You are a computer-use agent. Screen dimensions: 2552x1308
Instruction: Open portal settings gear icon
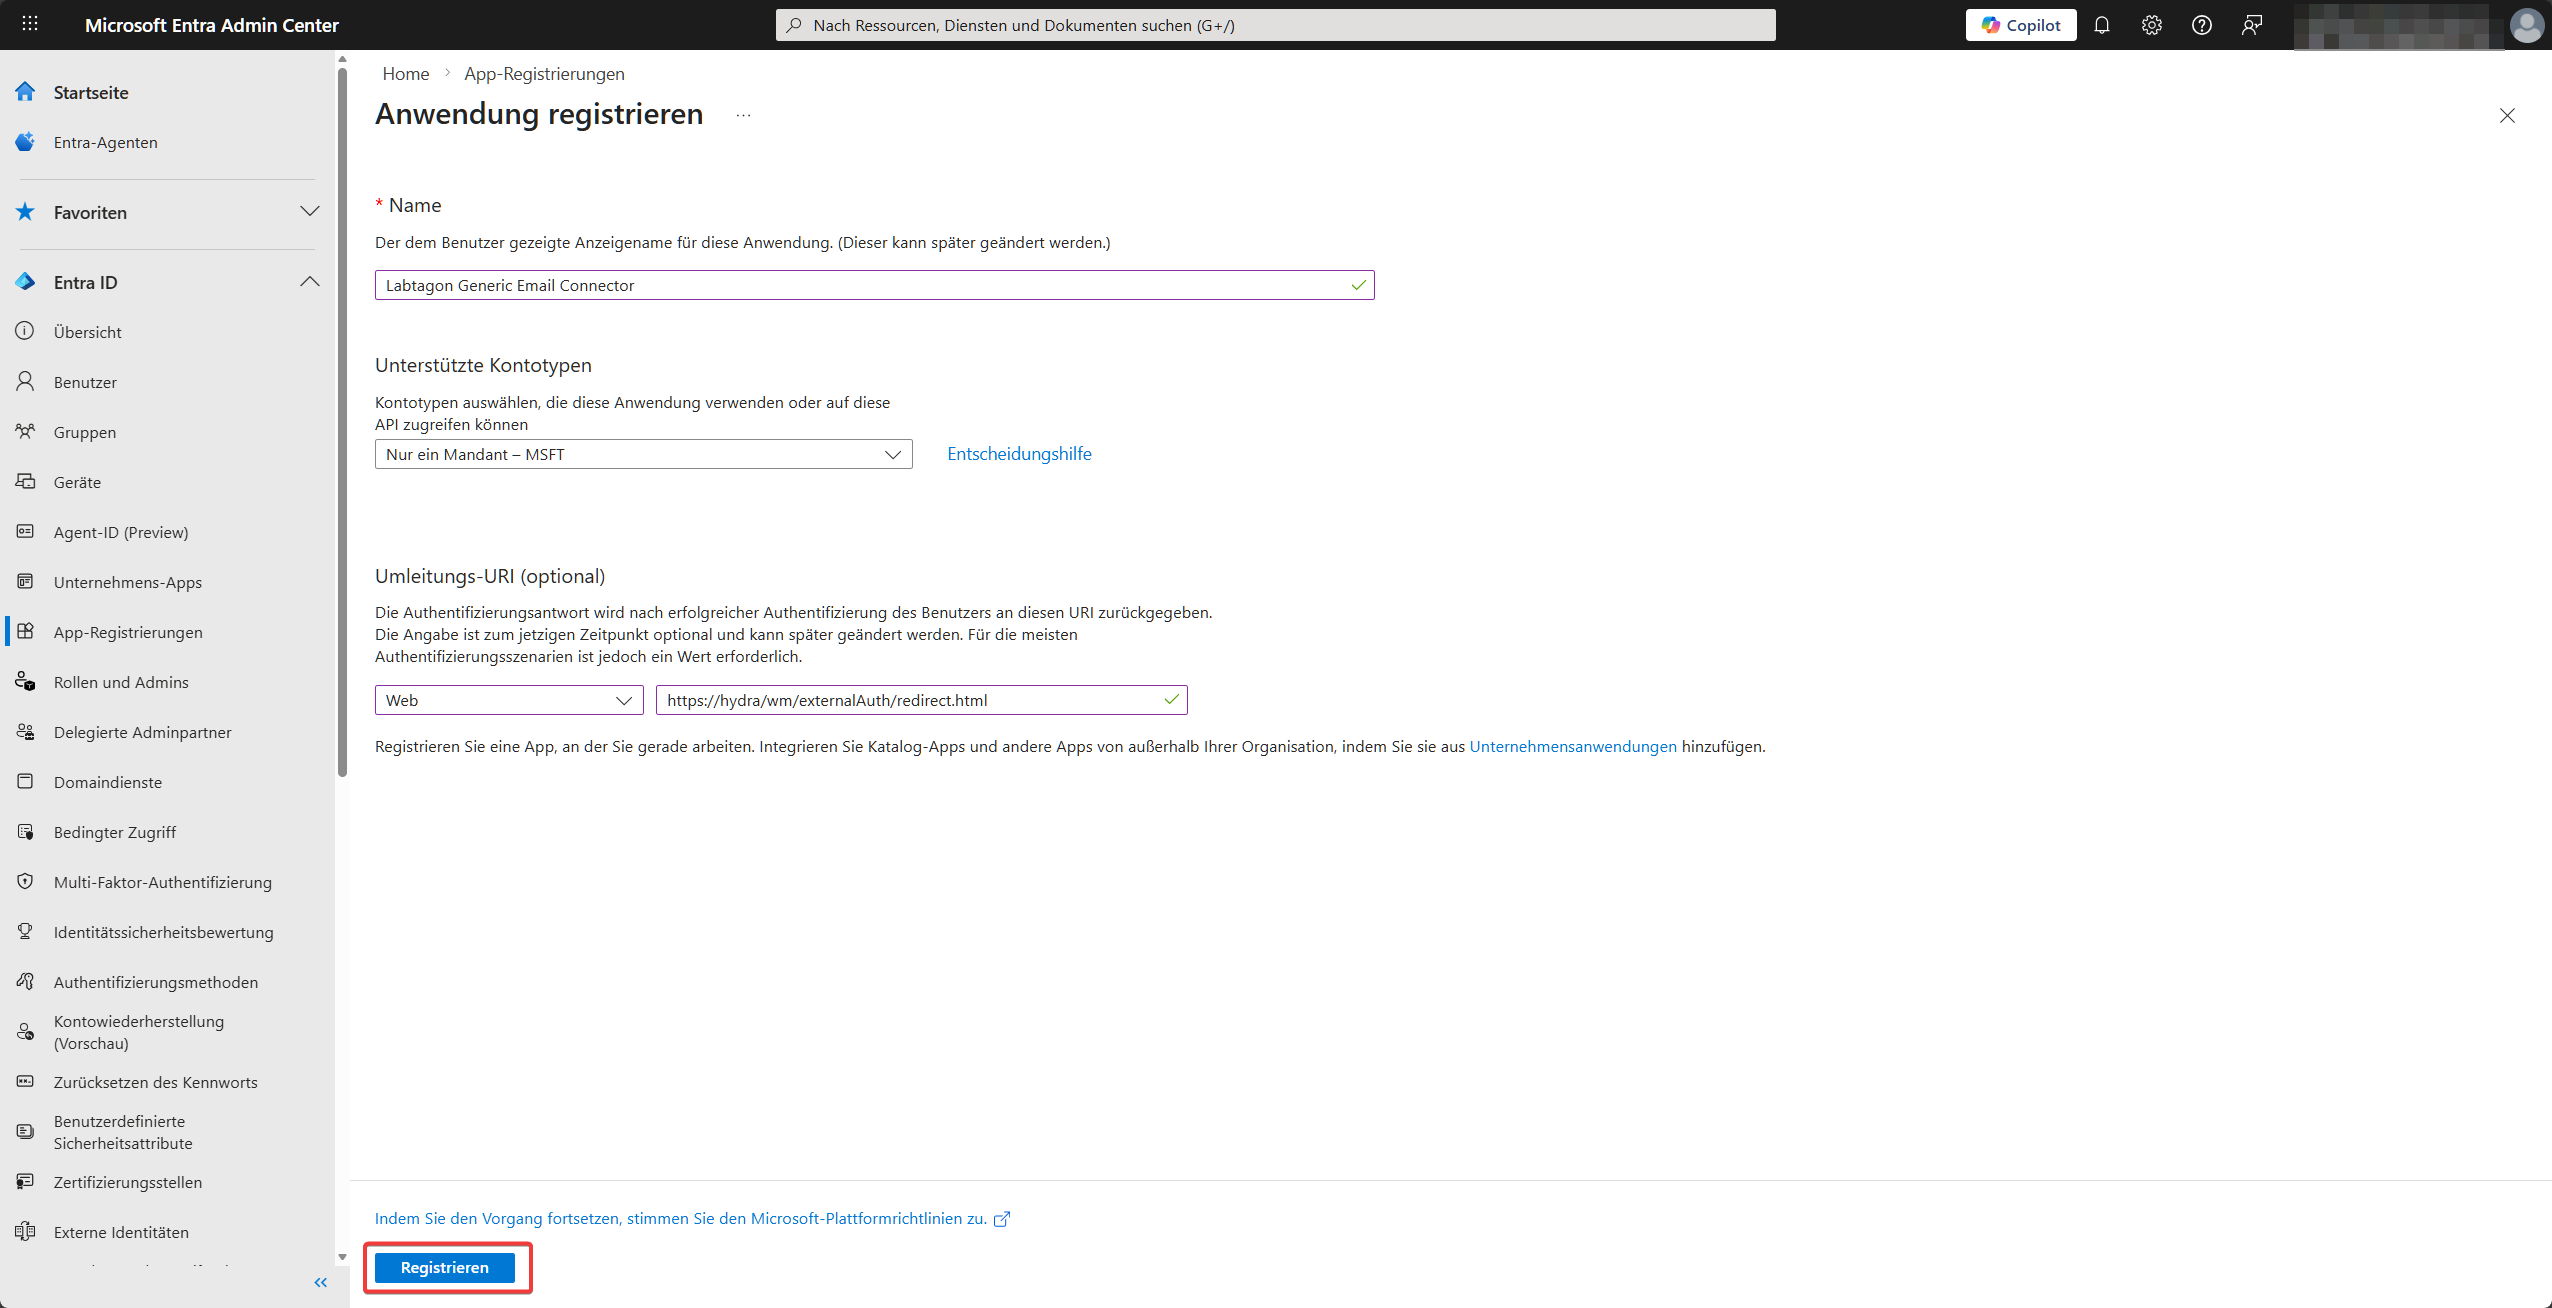(x=2151, y=25)
